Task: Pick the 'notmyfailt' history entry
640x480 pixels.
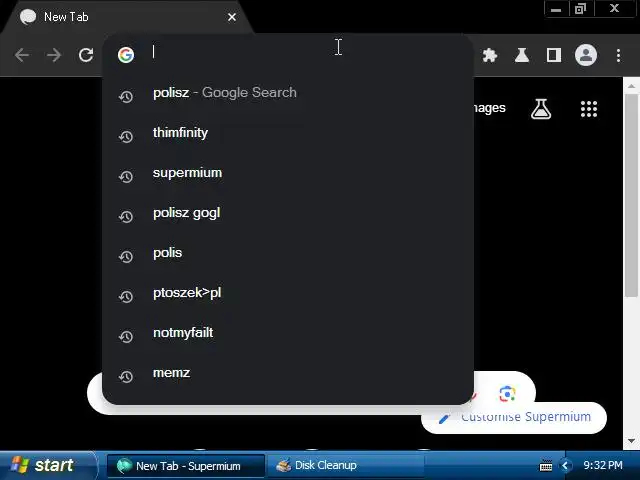Action: (x=288, y=333)
